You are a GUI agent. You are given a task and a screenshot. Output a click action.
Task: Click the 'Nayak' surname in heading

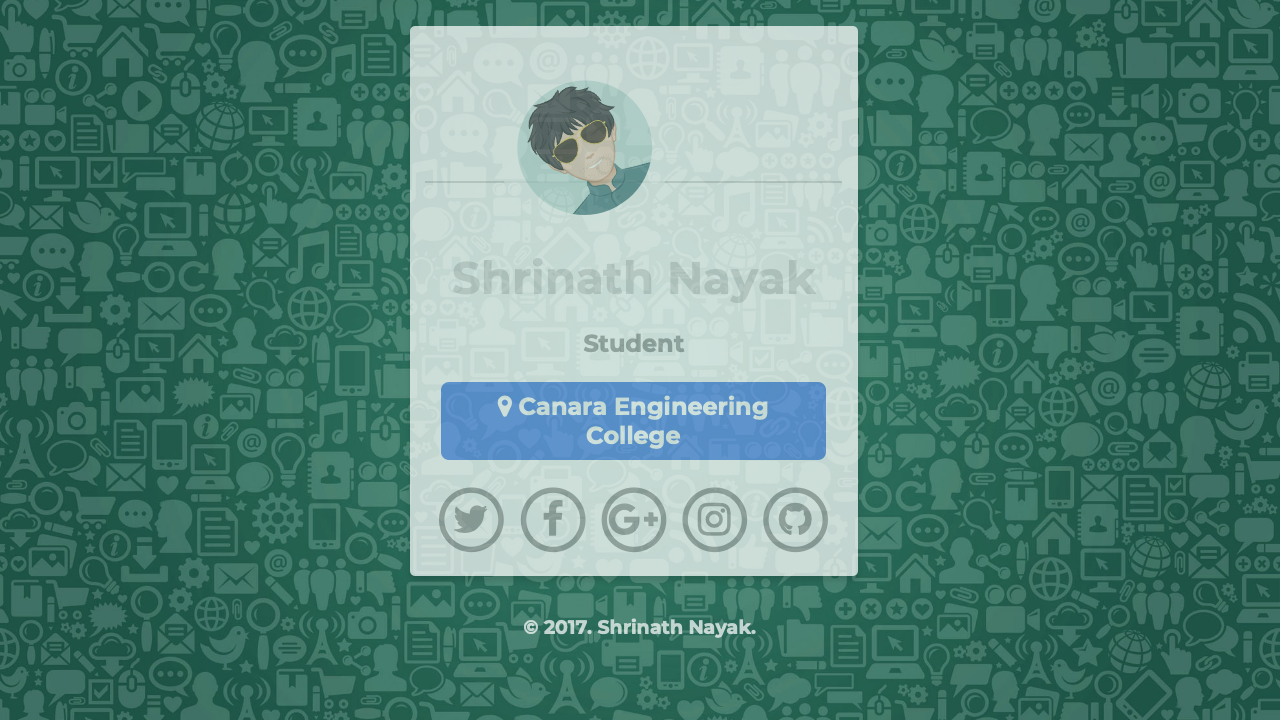click(741, 279)
